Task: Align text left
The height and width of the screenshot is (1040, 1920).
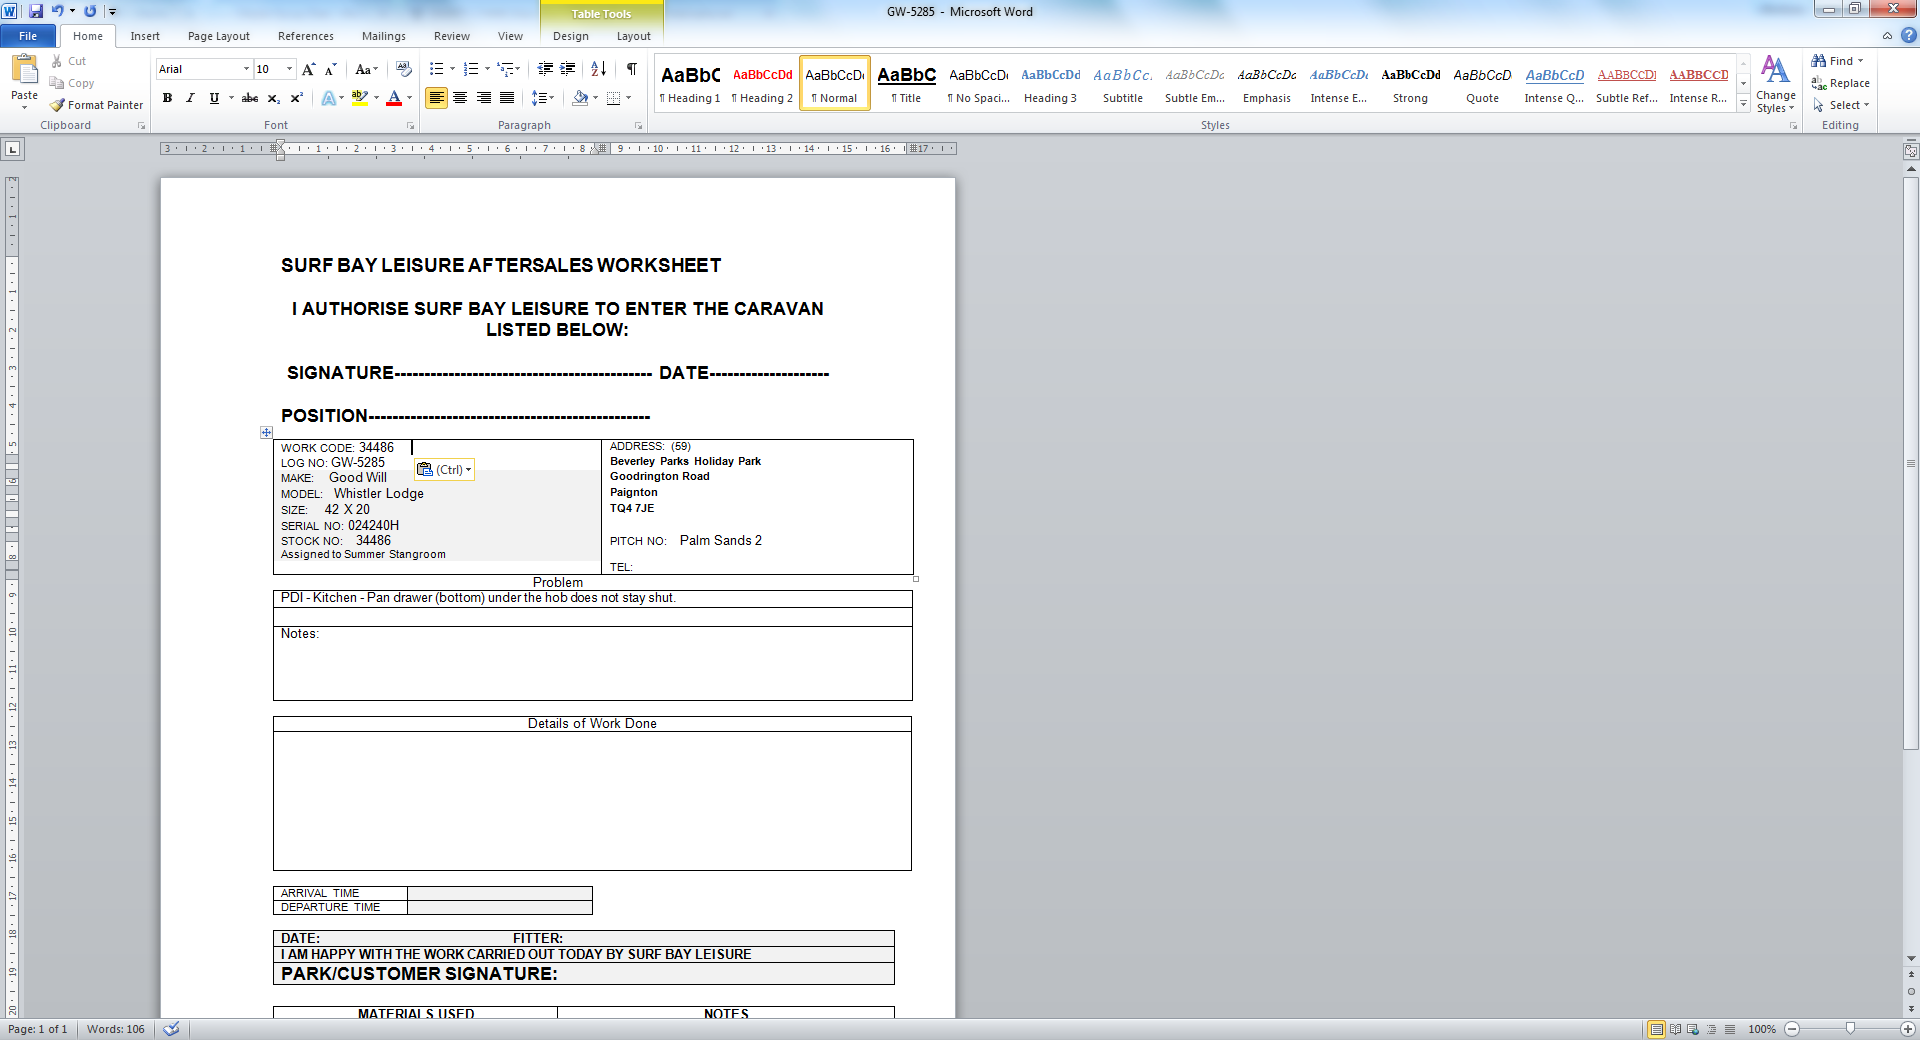Action: 436,98
